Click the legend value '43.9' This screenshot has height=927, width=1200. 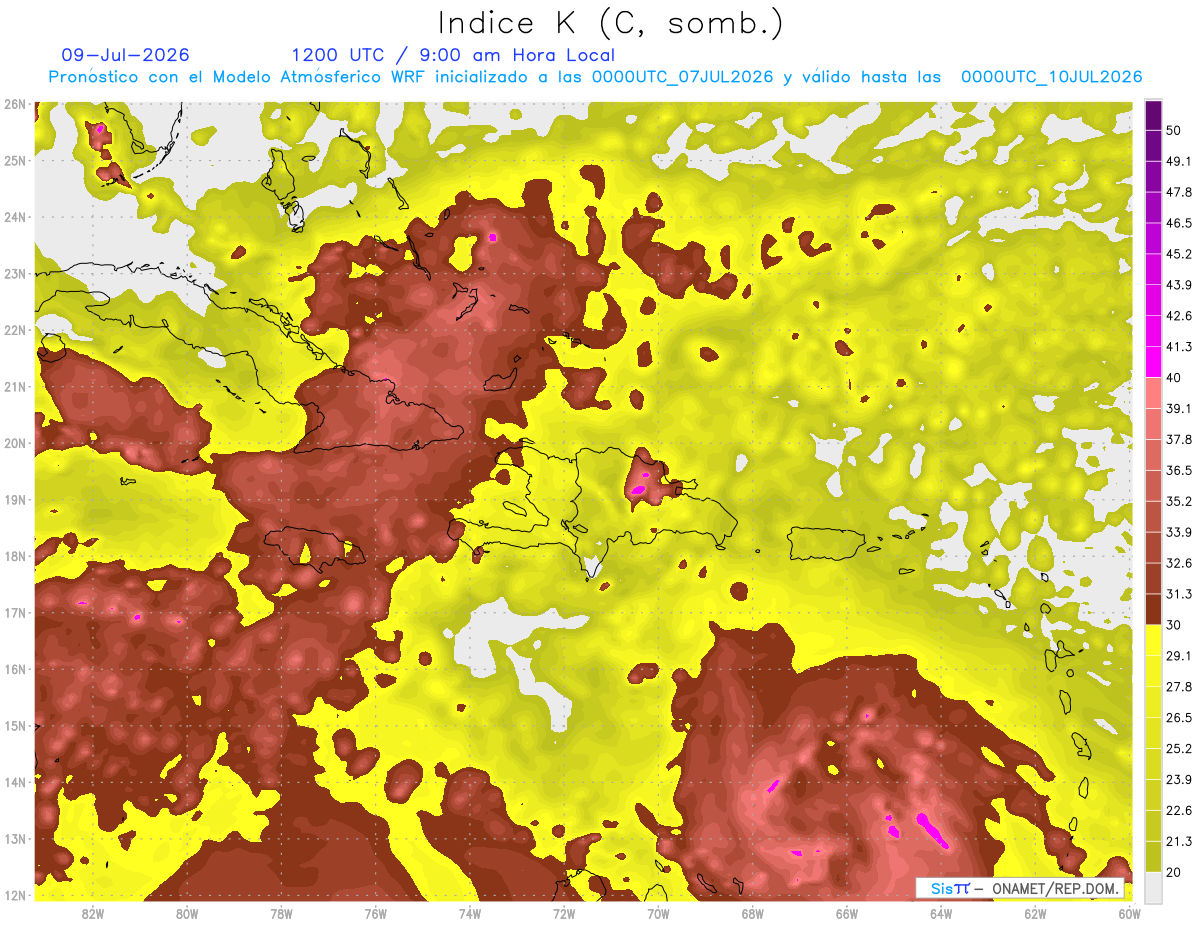1178,285
